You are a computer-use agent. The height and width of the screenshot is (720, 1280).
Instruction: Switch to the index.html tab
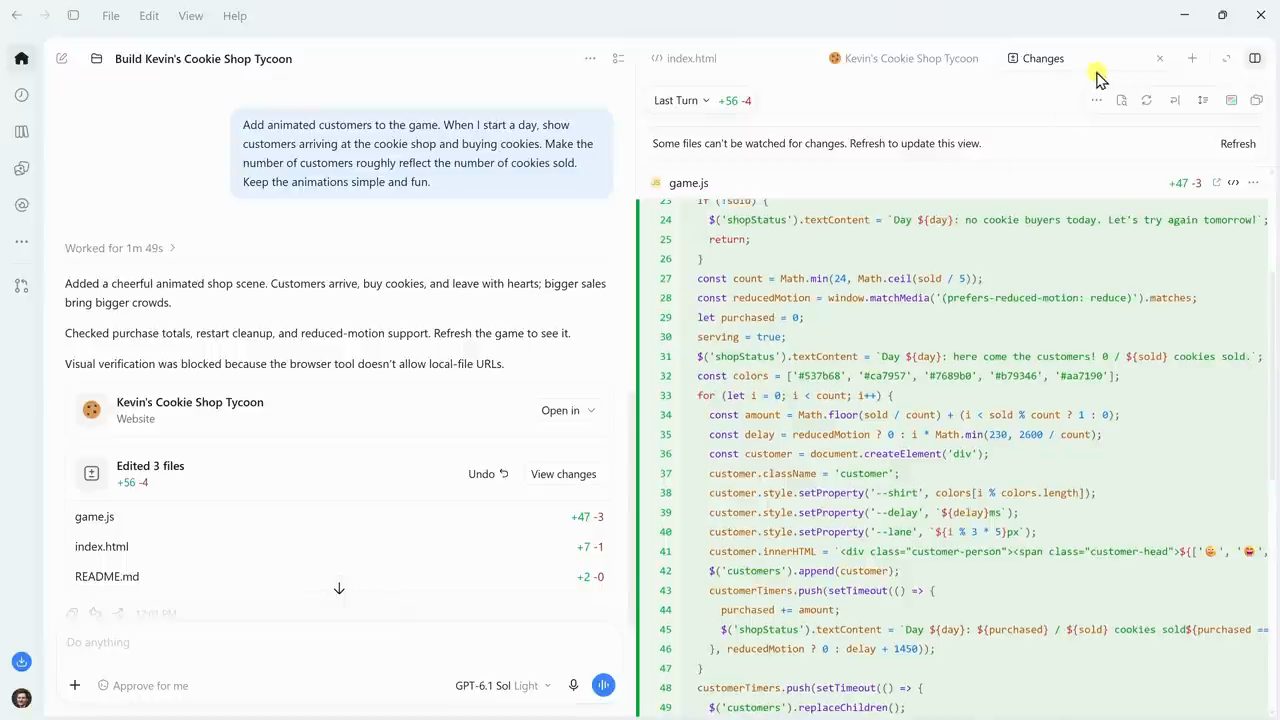tap(684, 58)
